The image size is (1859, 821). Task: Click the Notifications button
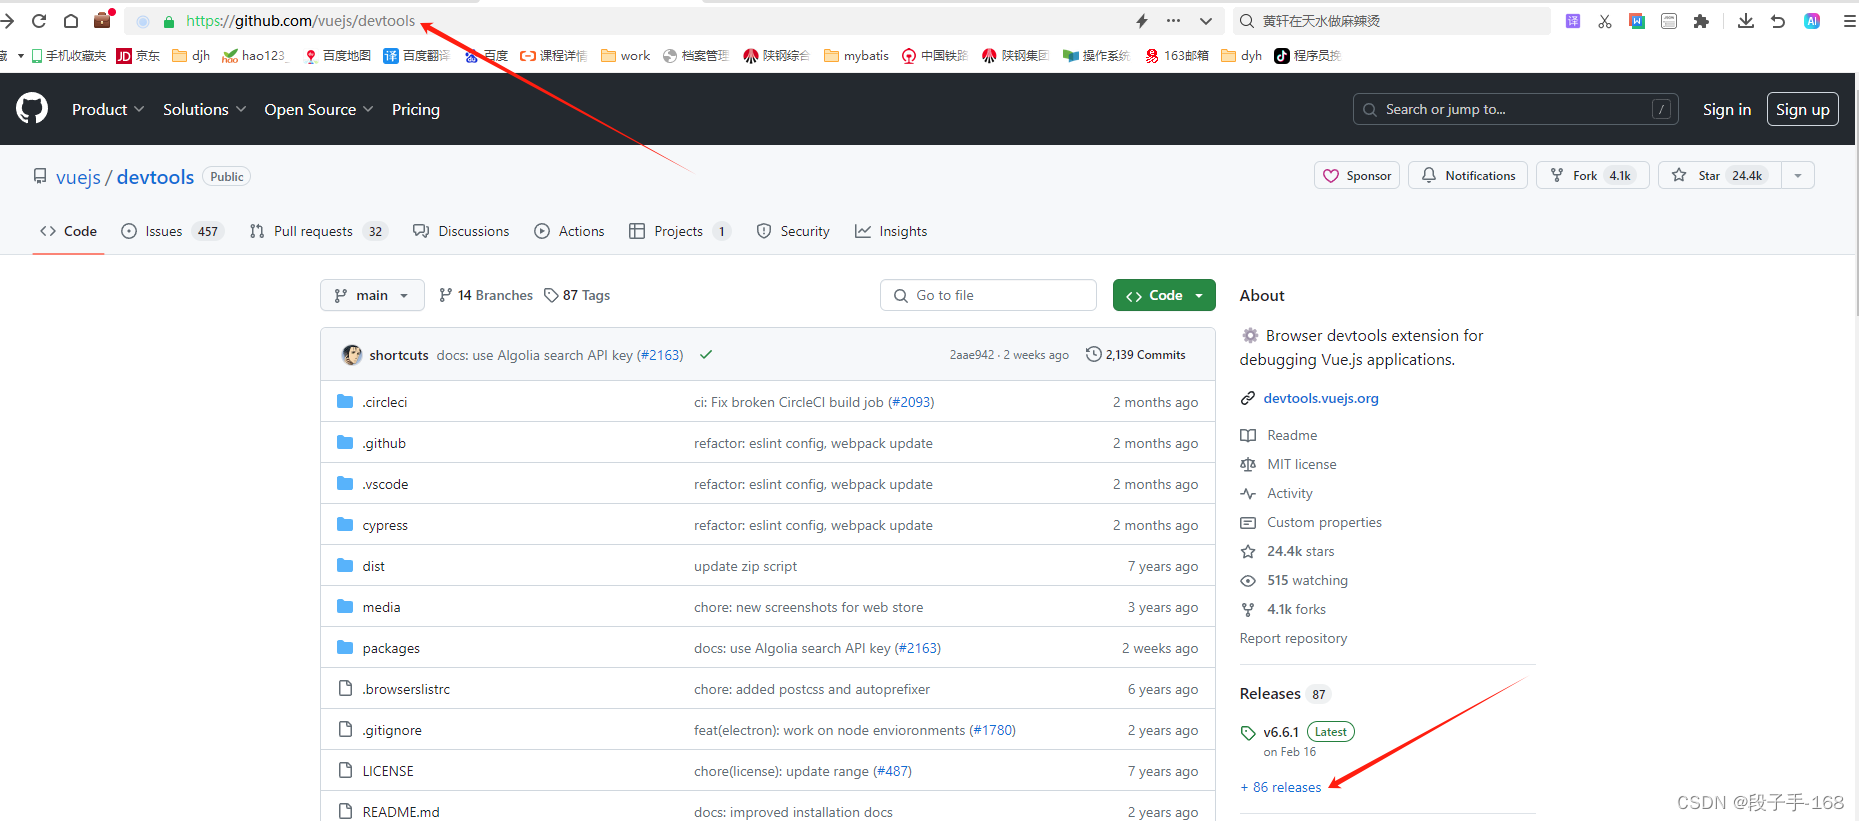tap(1468, 175)
